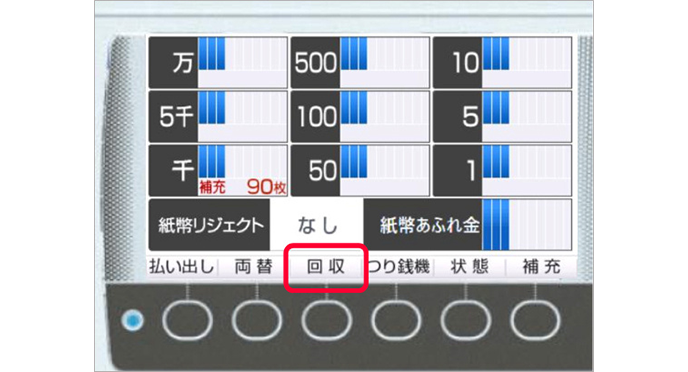688x372 pixels.
Task: Select the つり銭機 menu label
Action: [x=398, y=267]
